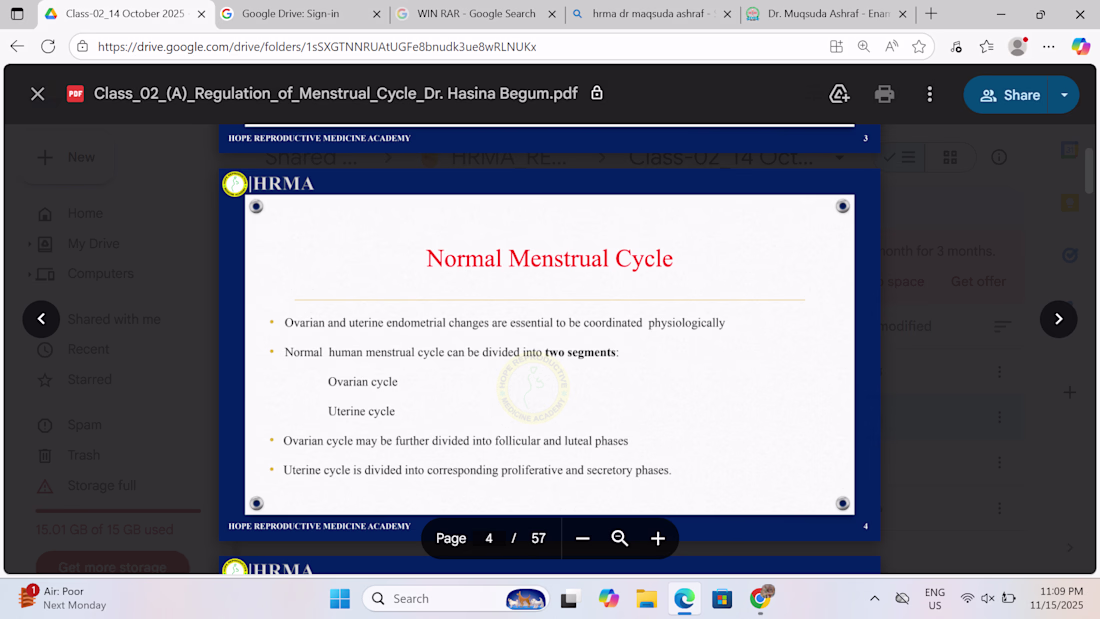Open Copilot app from taskbar
Screen dimensions: 1100x619
point(608,599)
